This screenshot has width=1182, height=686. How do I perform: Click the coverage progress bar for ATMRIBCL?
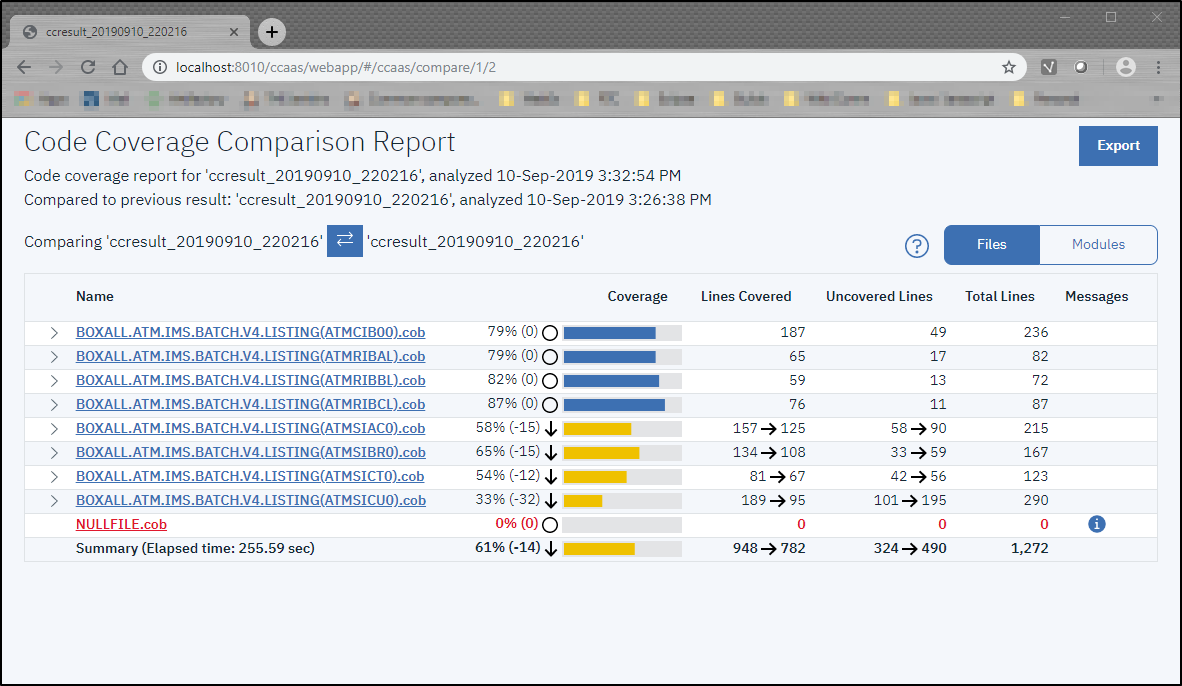point(622,404)
